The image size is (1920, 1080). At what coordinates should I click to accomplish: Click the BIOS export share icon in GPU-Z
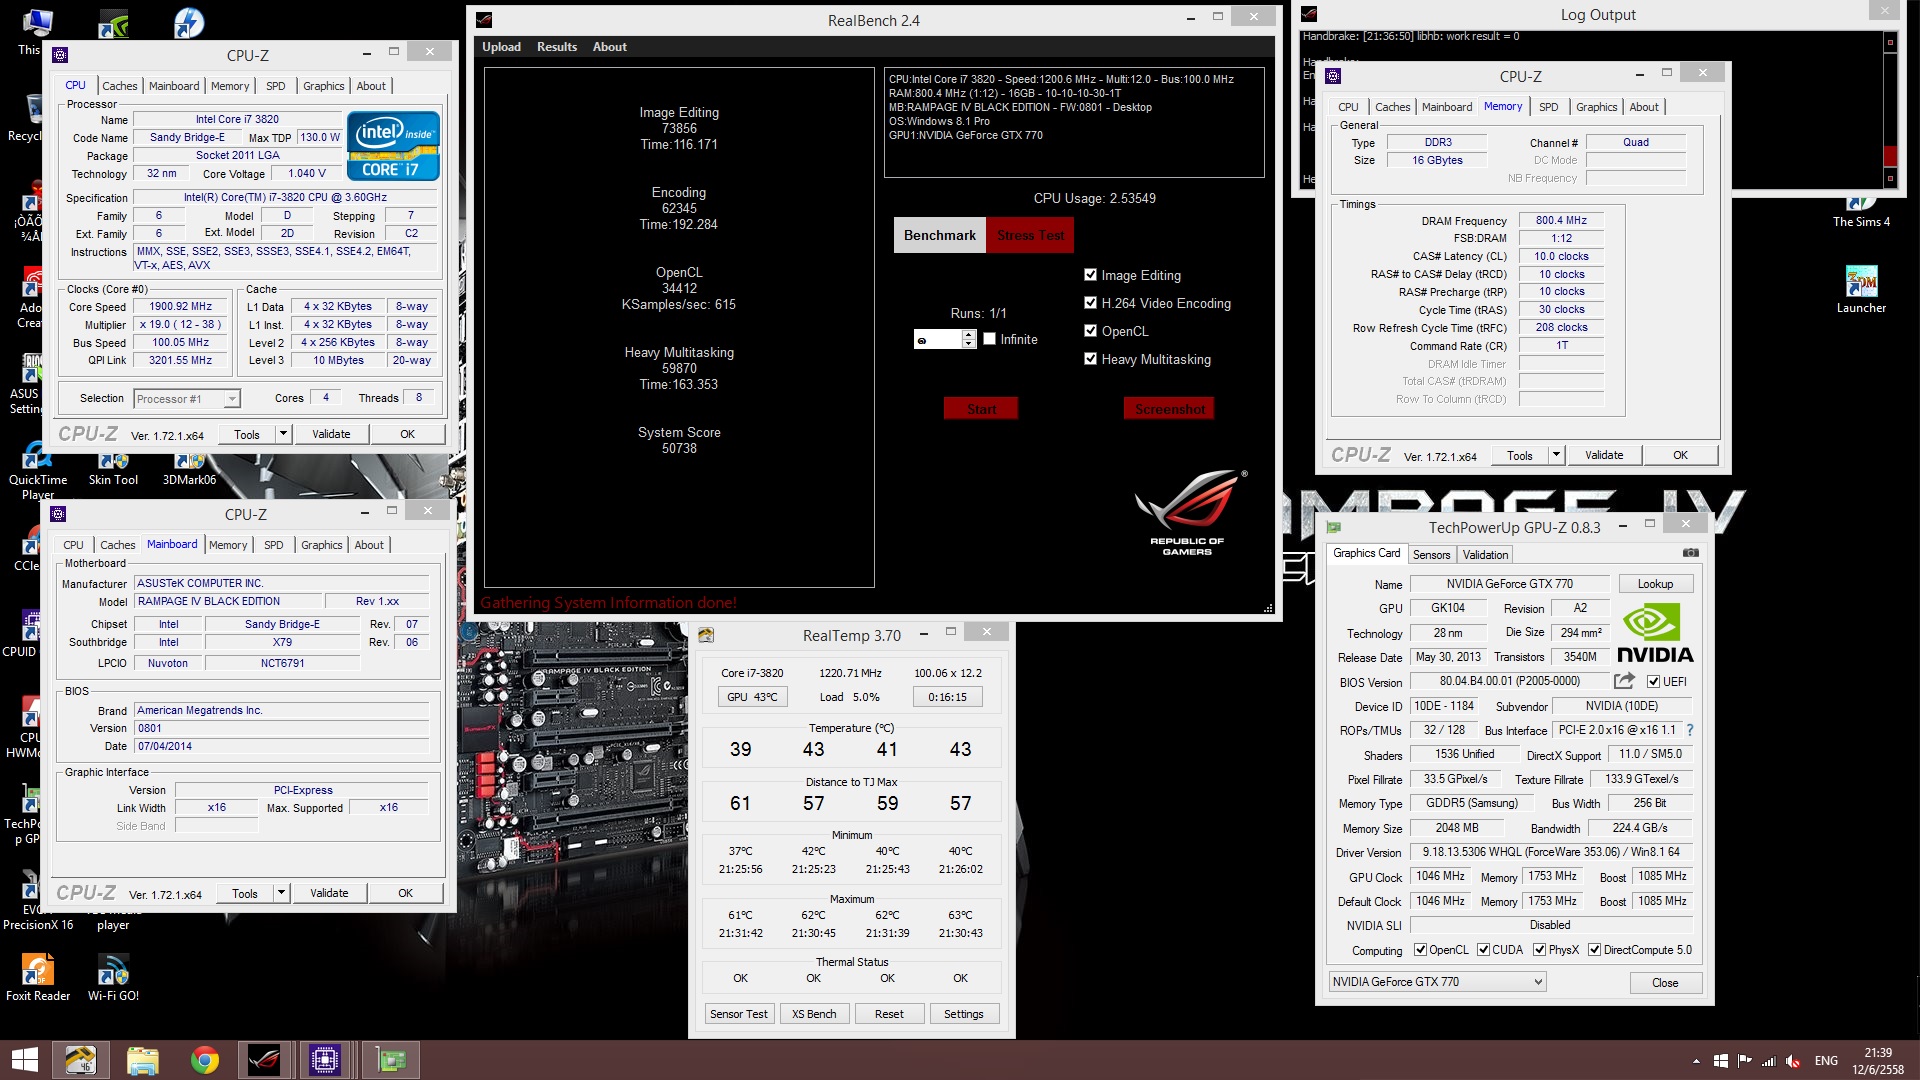click(1624, 681)
